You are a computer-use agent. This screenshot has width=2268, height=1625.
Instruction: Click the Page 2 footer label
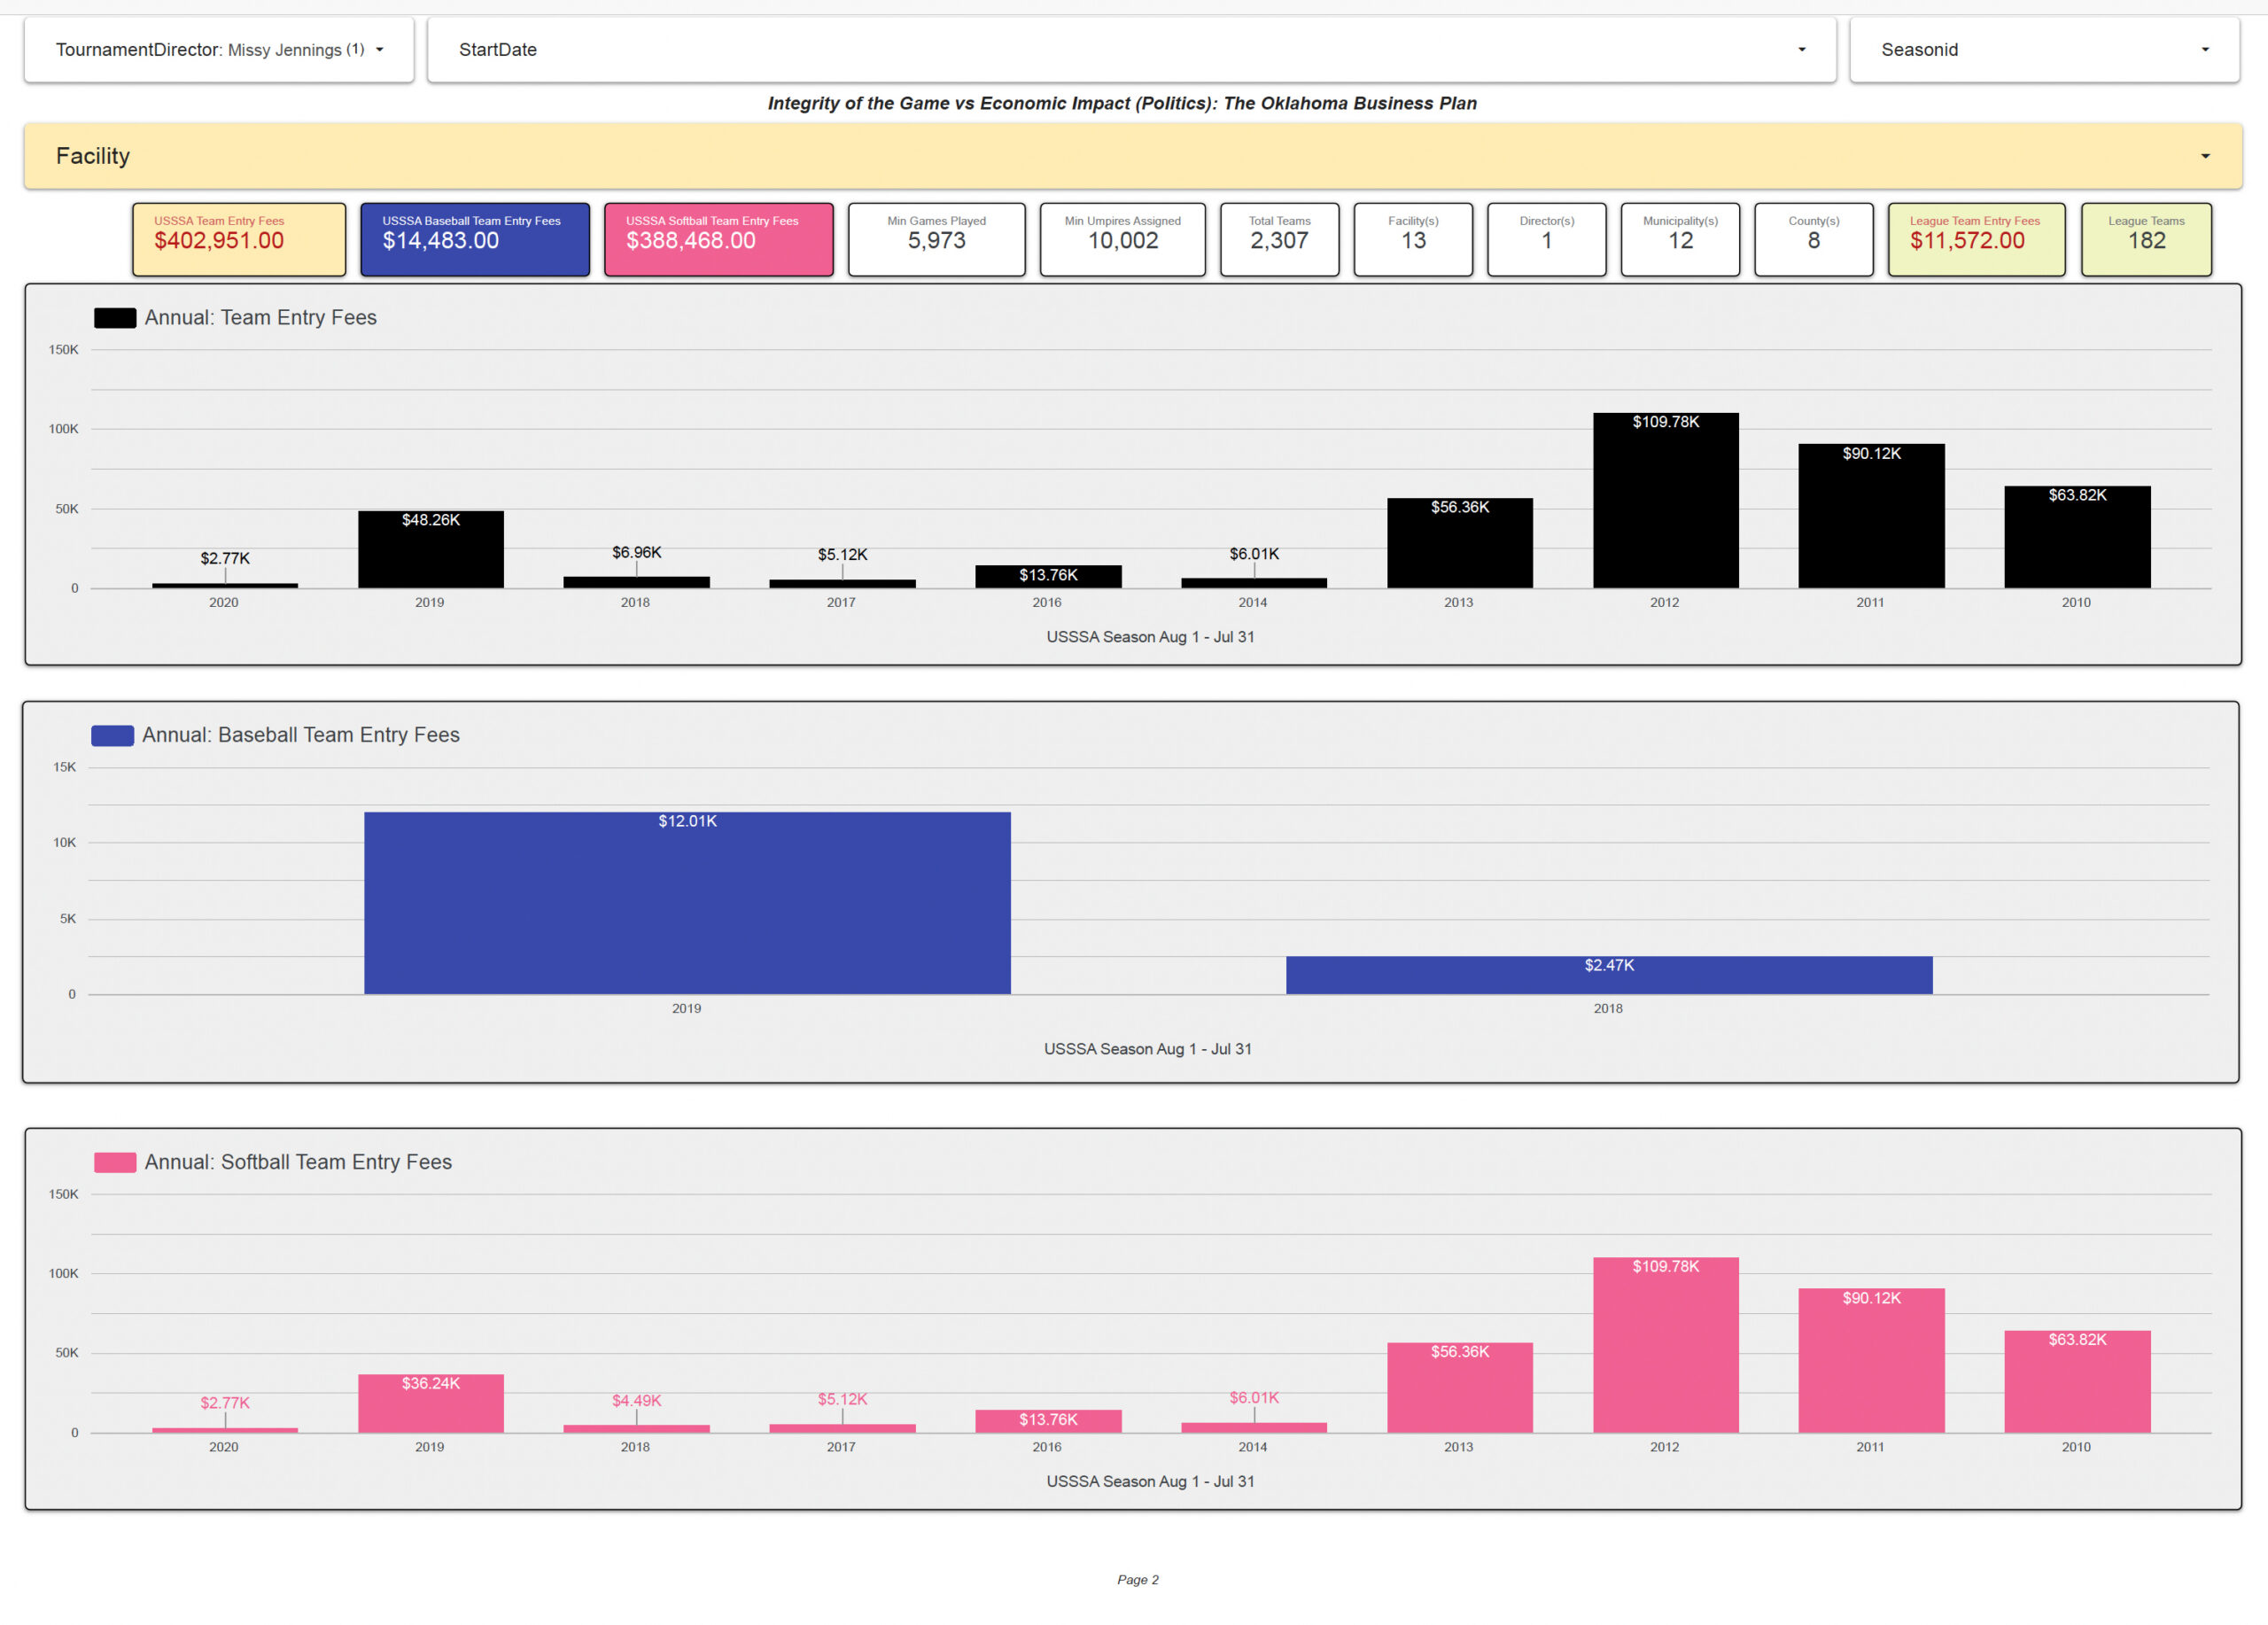1137,1579
